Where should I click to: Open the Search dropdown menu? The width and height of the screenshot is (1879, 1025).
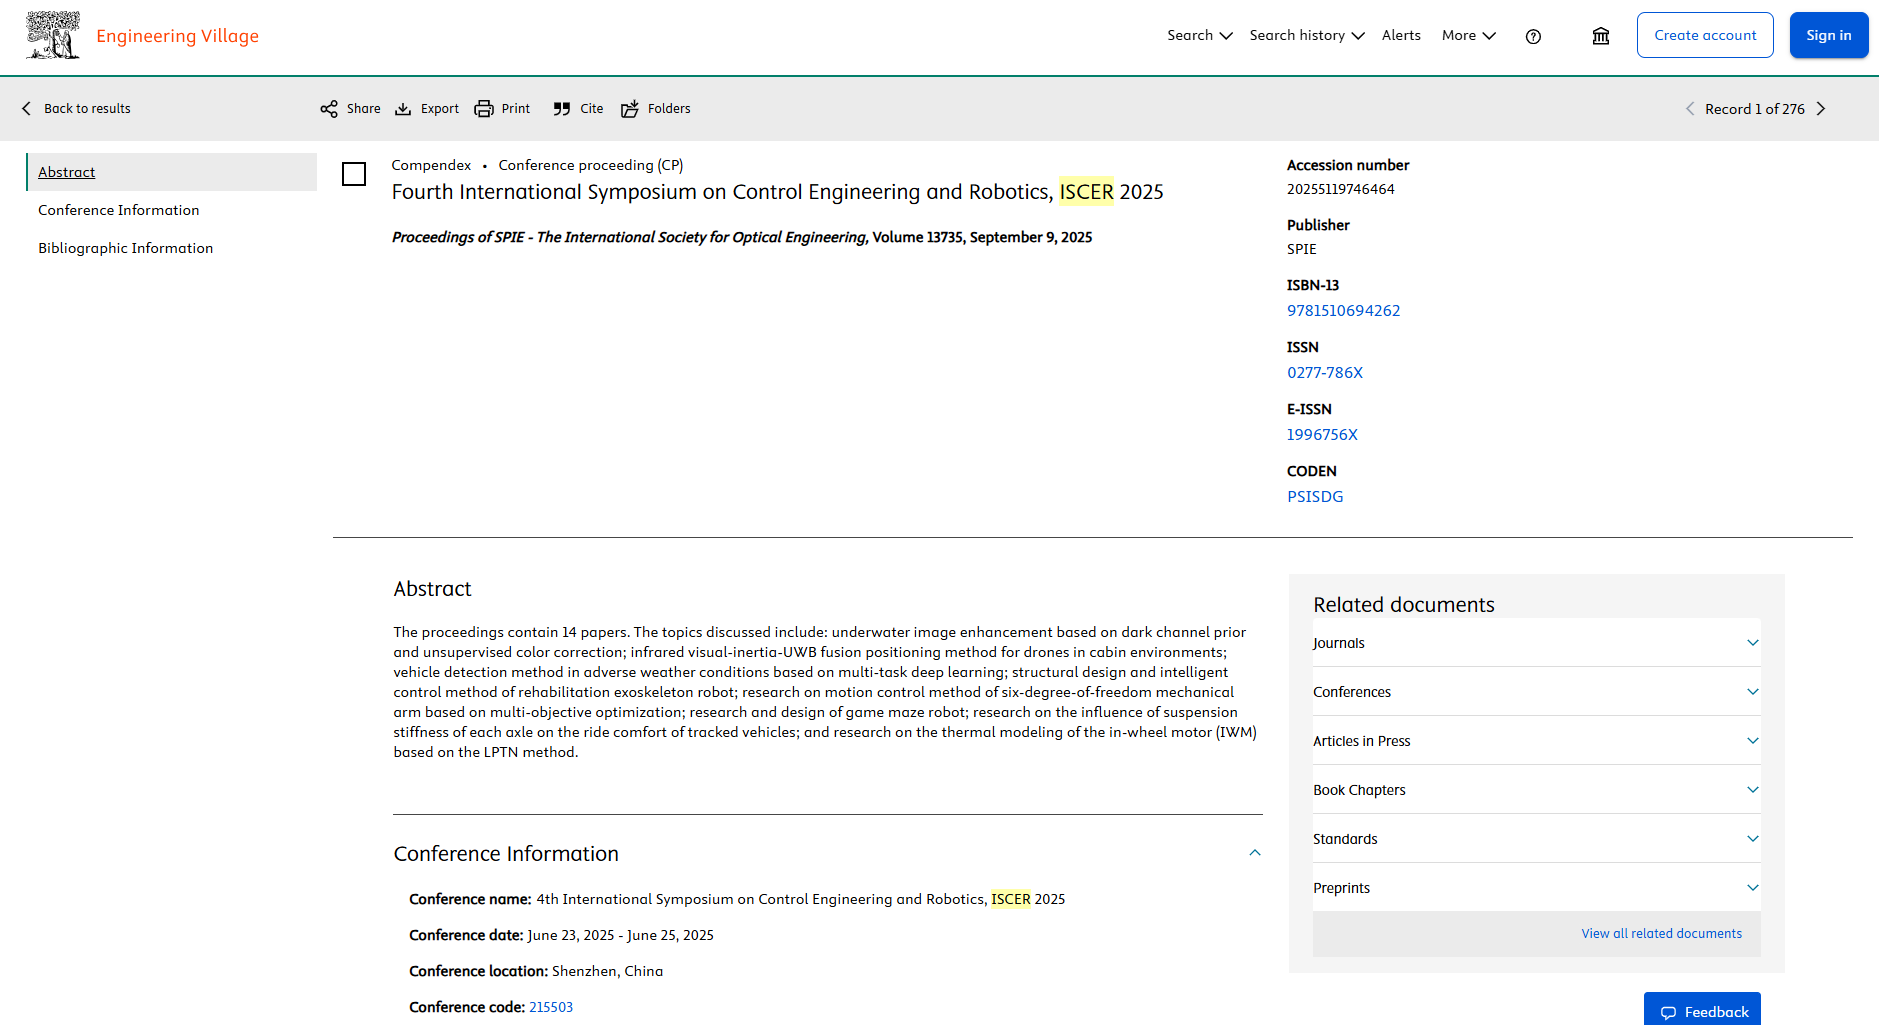click(x=1199, y=36)
